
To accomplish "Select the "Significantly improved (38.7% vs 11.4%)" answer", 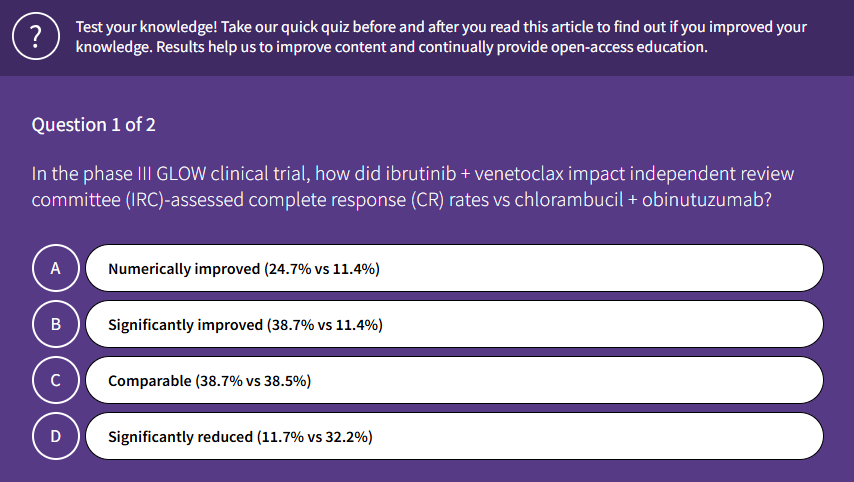I will 454,324.
